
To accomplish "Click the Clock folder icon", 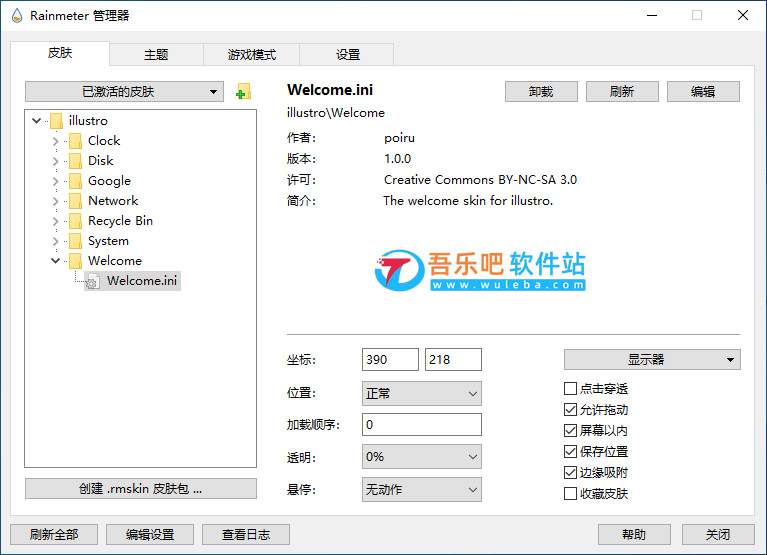I will pyautogui.click(x=75, y=141).
